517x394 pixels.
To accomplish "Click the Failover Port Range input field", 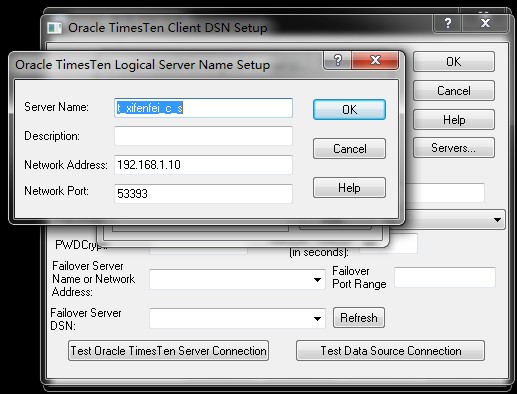I will tap(445, 277).
